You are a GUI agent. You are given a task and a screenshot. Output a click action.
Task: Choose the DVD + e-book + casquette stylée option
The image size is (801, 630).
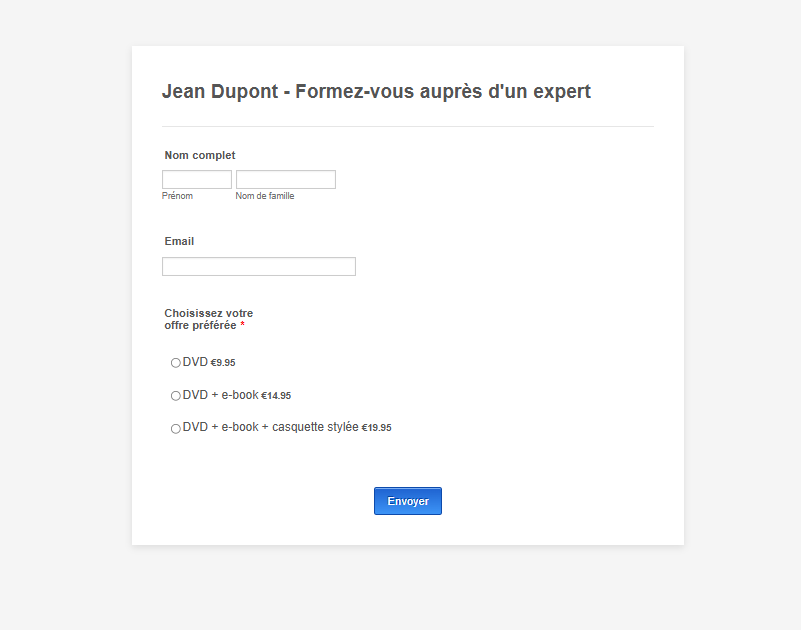[x=175, y=428]
